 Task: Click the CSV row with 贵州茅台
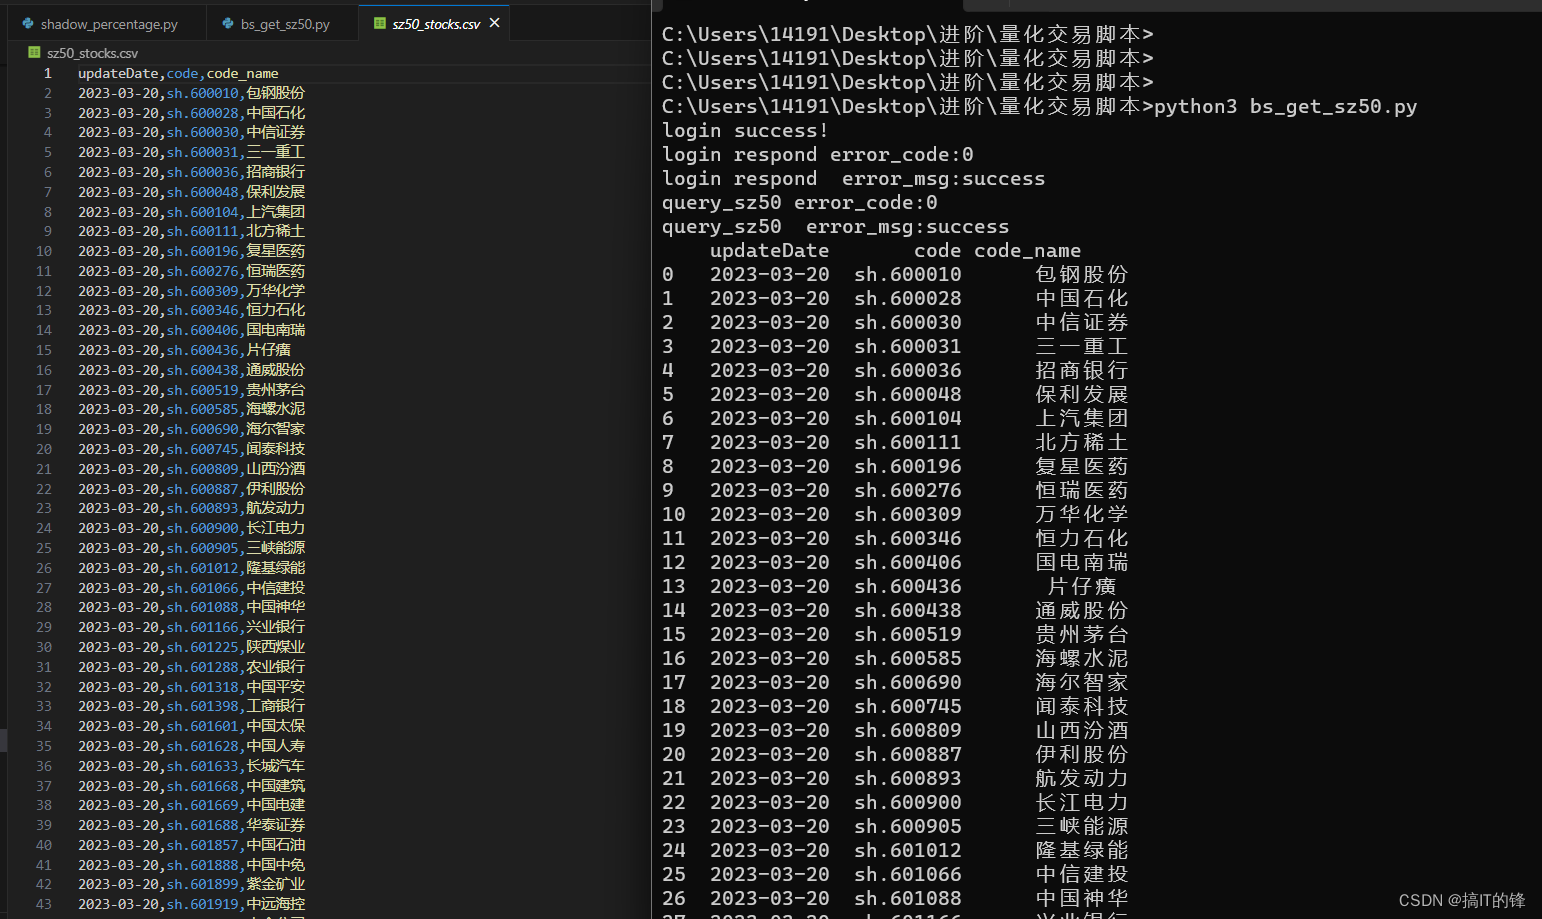coord(191,390)
